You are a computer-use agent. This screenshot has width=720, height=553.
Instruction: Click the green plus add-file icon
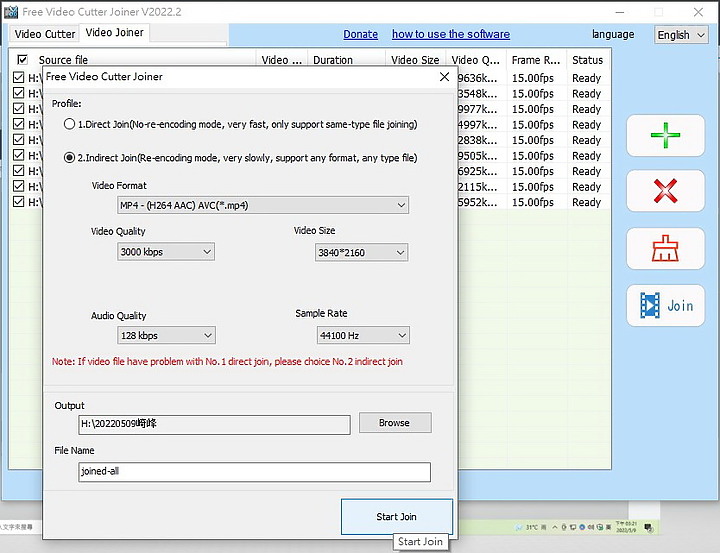pos(665,135)
